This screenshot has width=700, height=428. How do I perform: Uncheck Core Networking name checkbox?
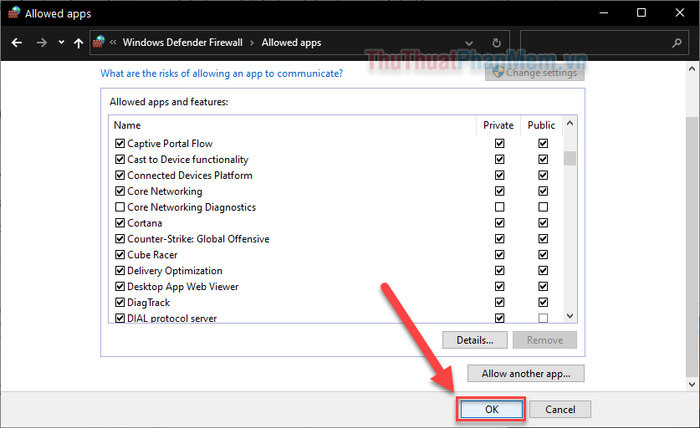click(120, 191)
